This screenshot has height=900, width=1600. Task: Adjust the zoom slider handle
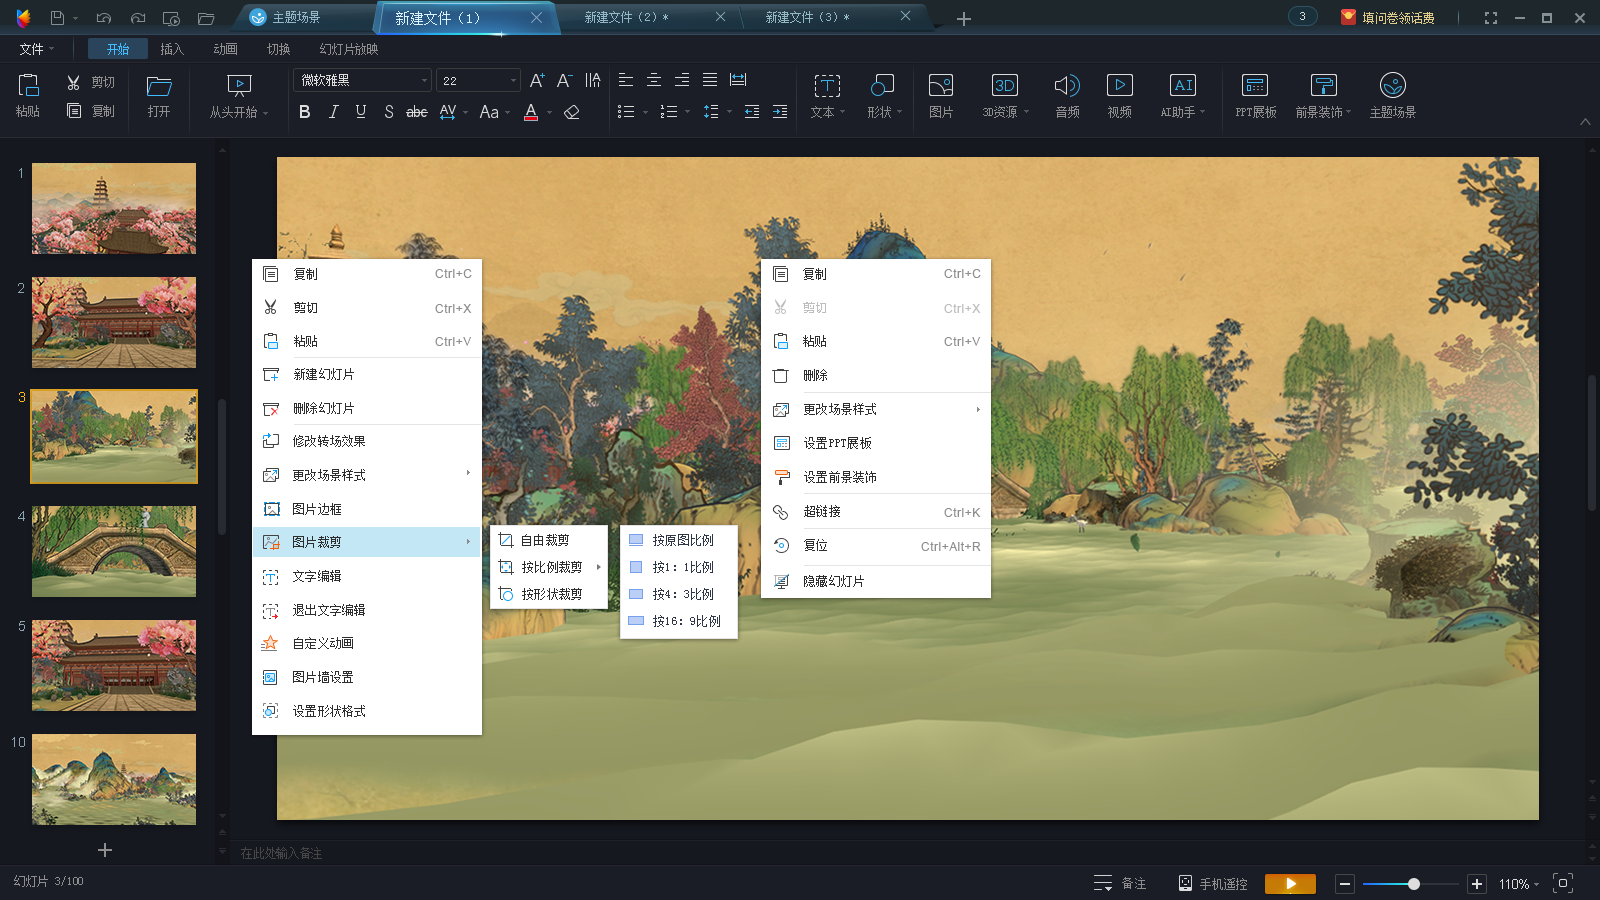pyautogui.click(x=1414, y=884)
